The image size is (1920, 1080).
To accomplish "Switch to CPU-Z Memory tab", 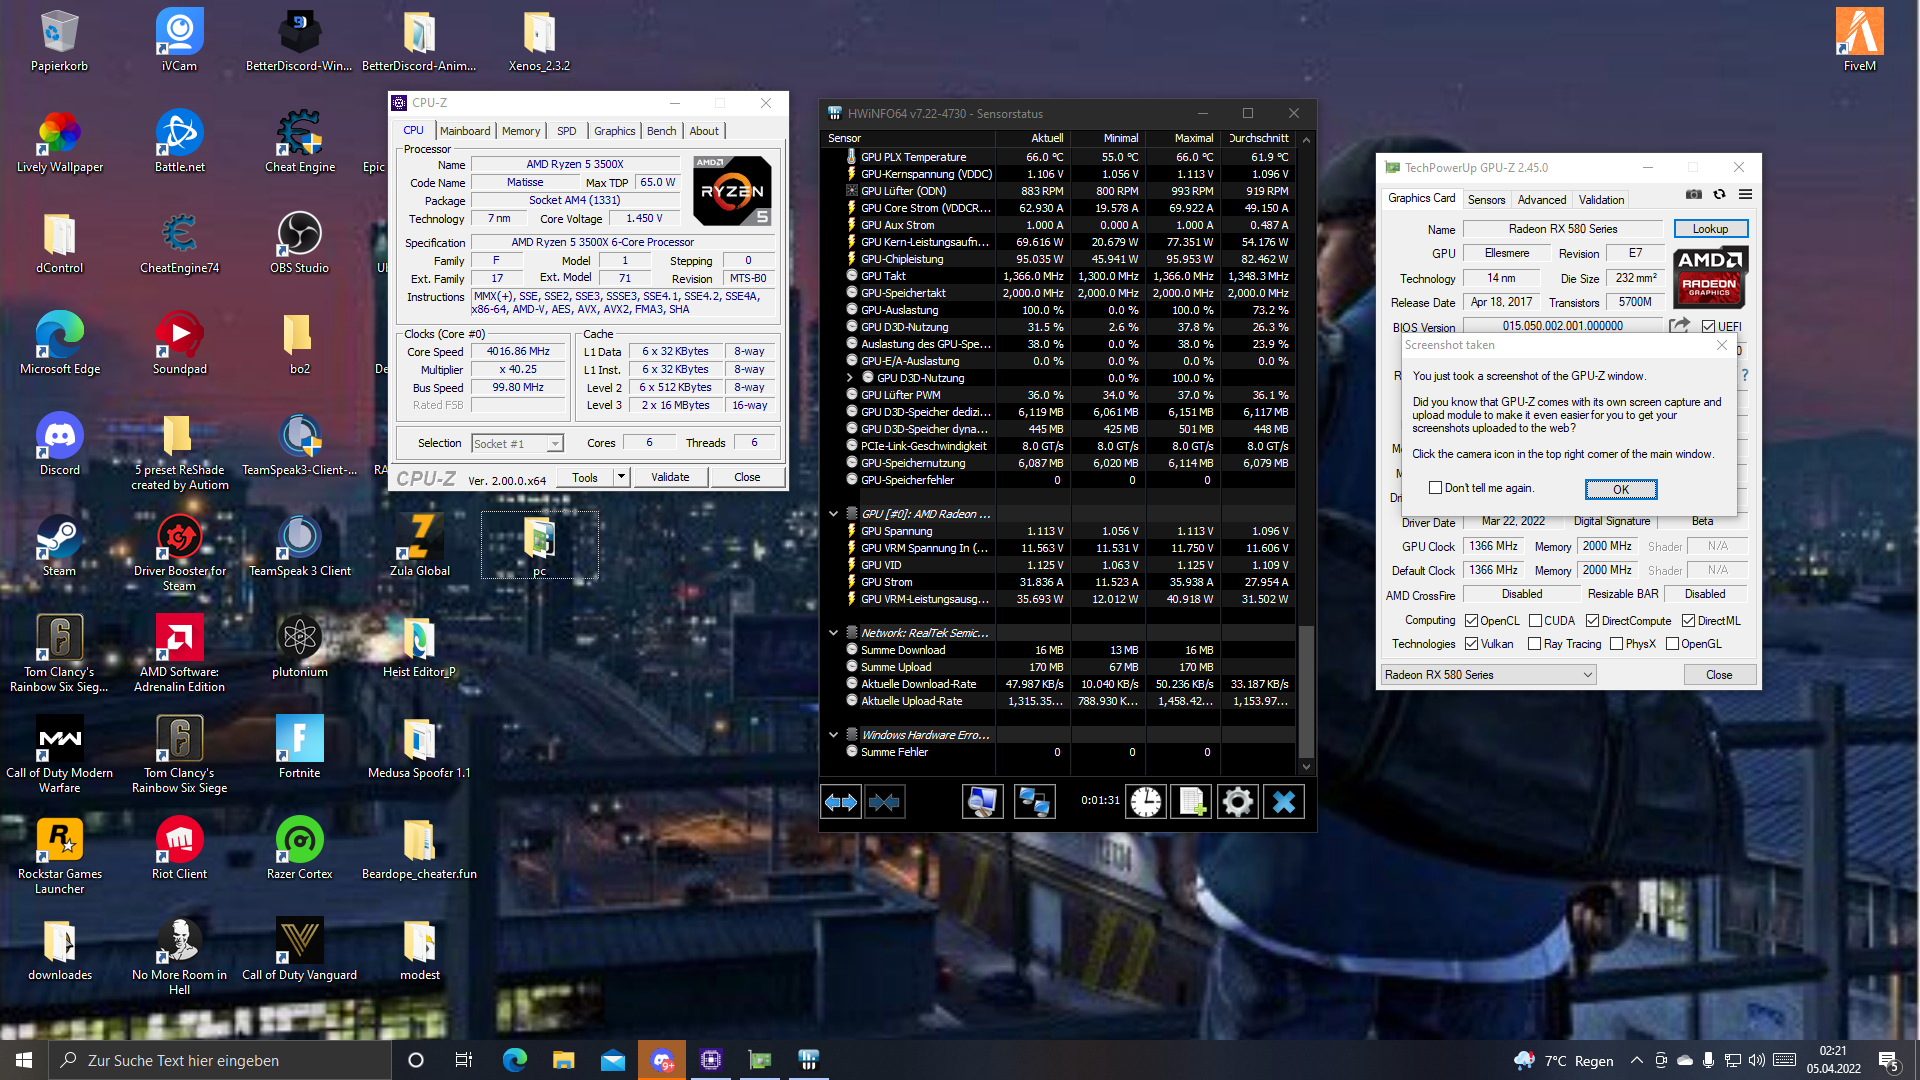I will click(x=520, y=131).
